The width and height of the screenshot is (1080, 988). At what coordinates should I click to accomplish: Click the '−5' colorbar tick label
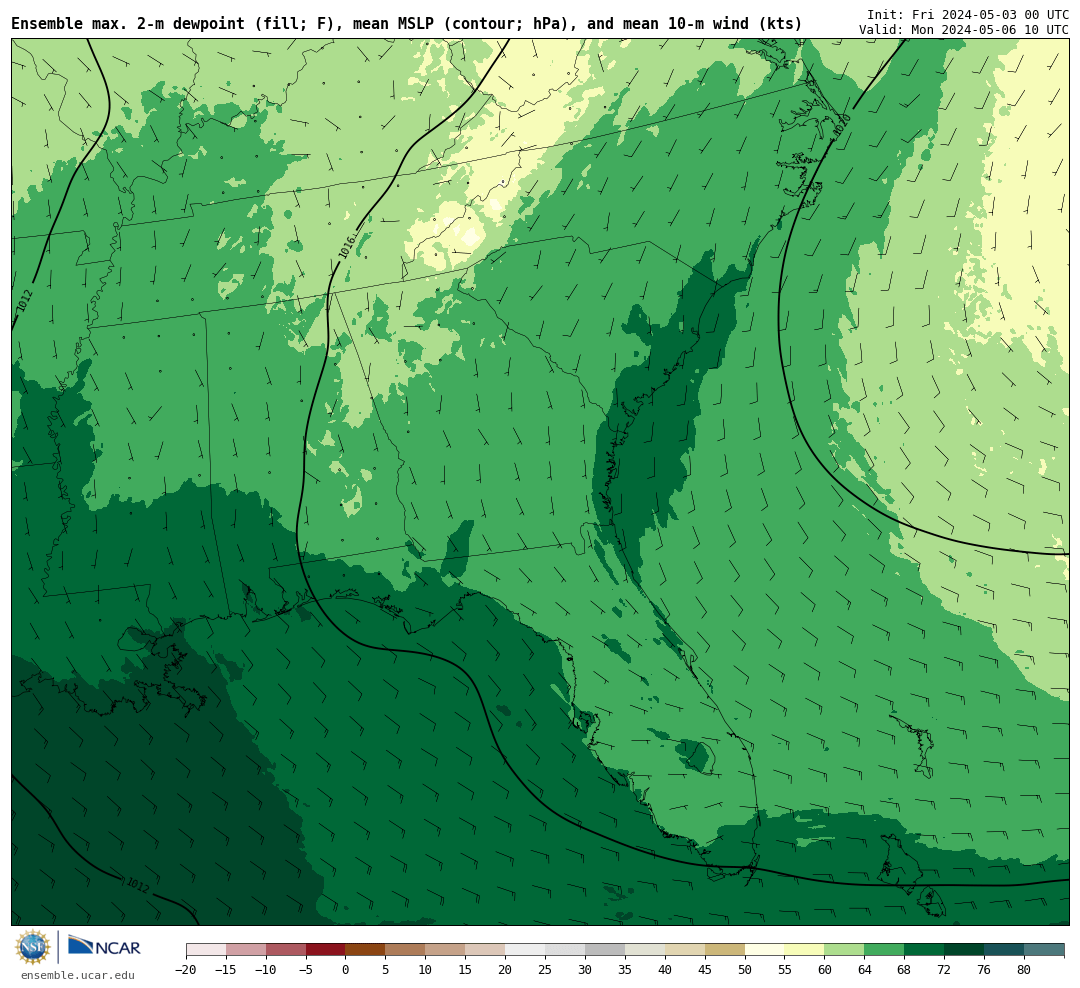(x=306, y=969)
